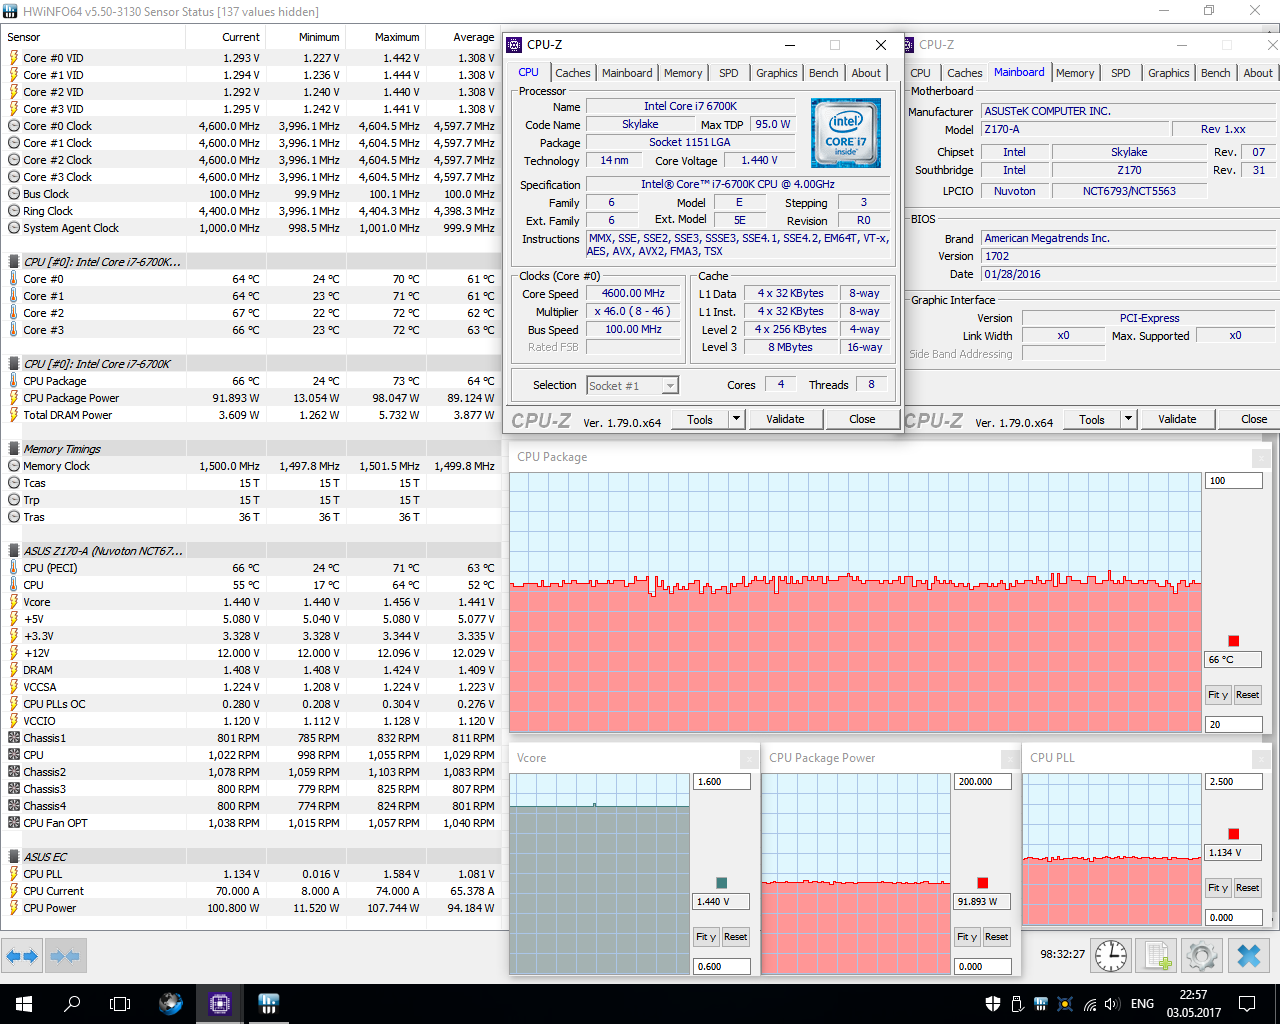This screenshot has height=1024, width=1280.
Task: Open the Tools dropdown arrow in the back CPU-Z window
Action: click(x=1129, y=419)
